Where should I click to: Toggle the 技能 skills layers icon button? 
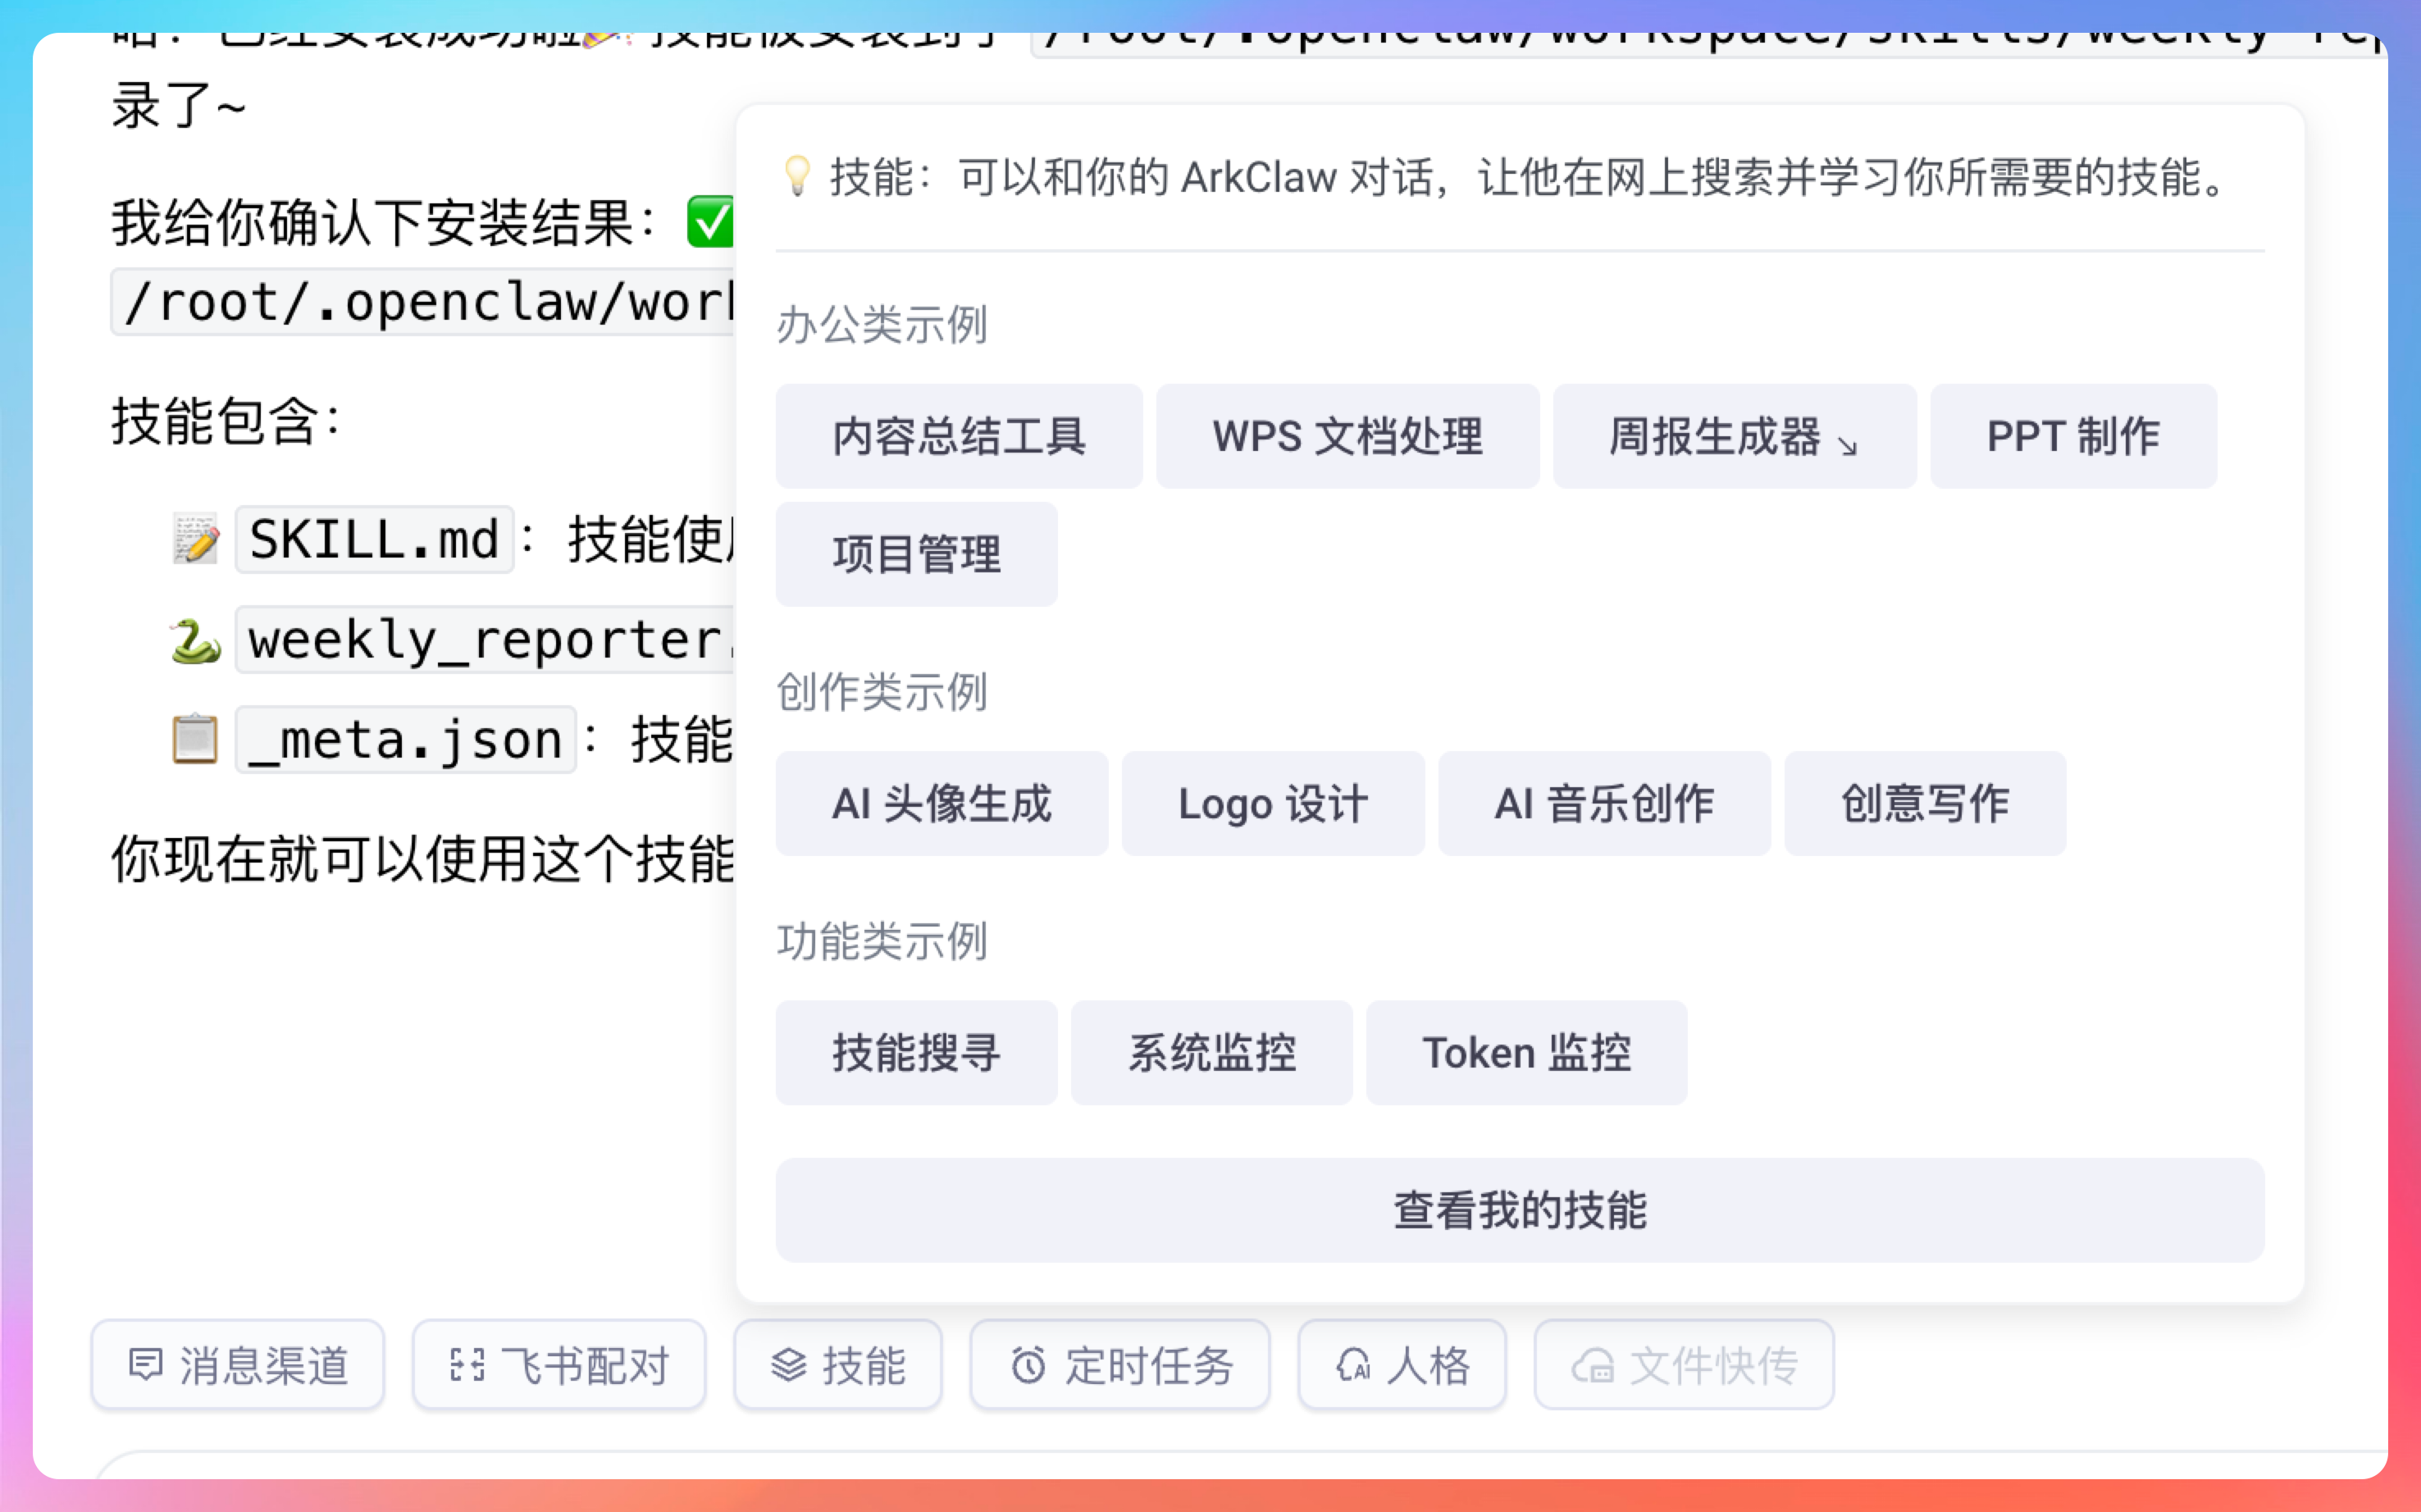(x=838, y=1365)
